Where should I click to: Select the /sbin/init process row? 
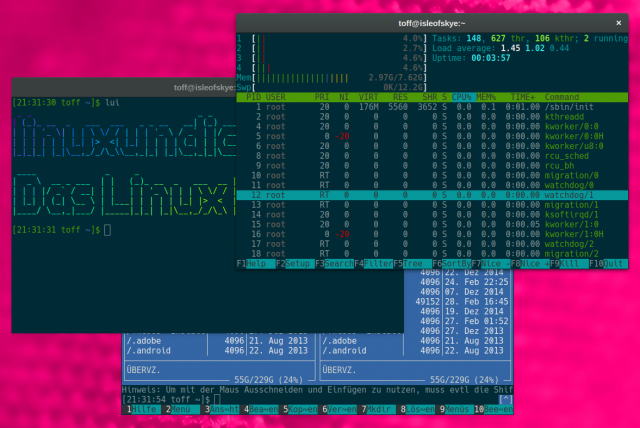click(x=432, y=107)
